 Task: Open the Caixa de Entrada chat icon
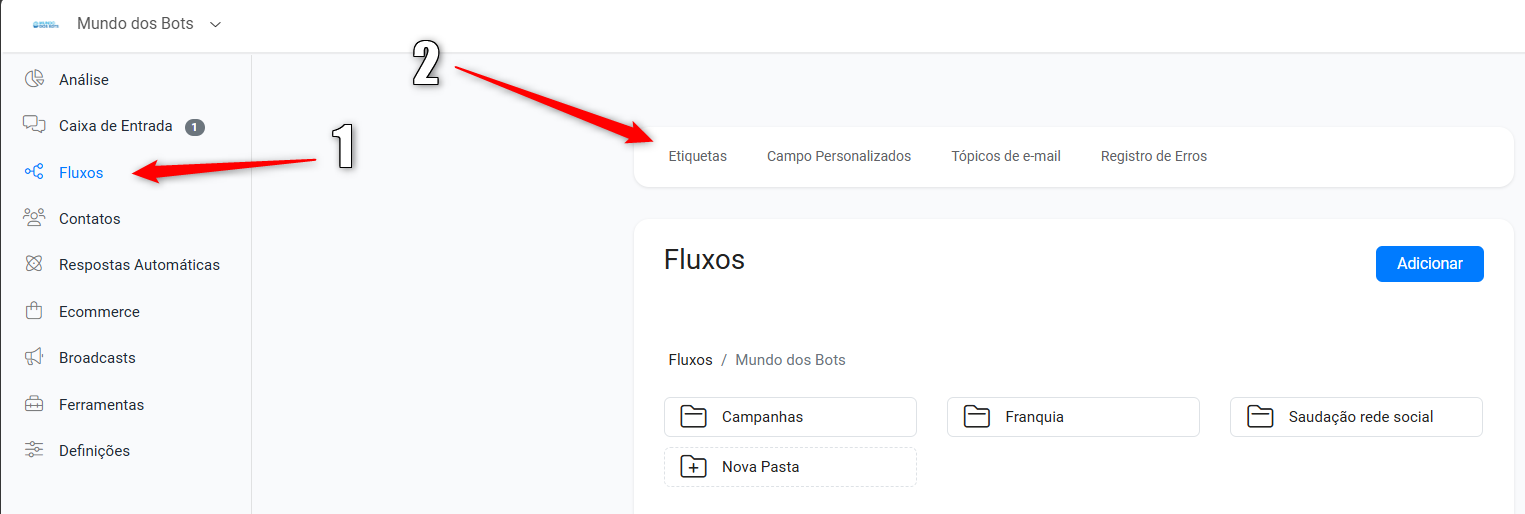pyautogui.click(x=35, y=125)
